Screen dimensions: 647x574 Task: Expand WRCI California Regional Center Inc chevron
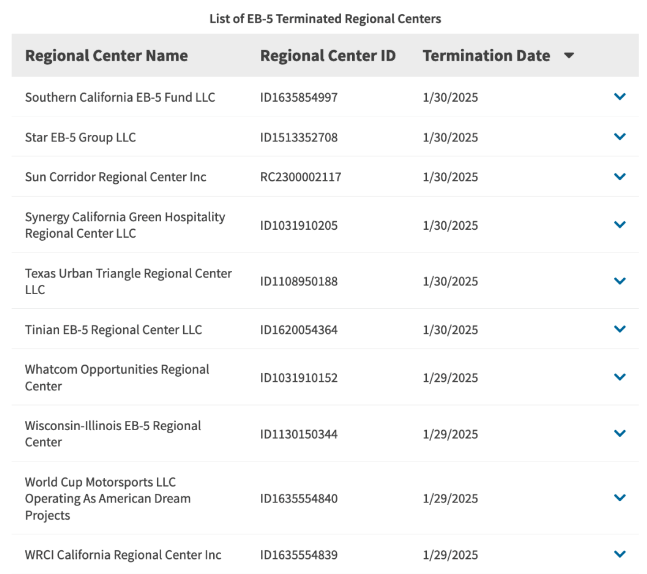pyautogui.click(x=620, y=554)
